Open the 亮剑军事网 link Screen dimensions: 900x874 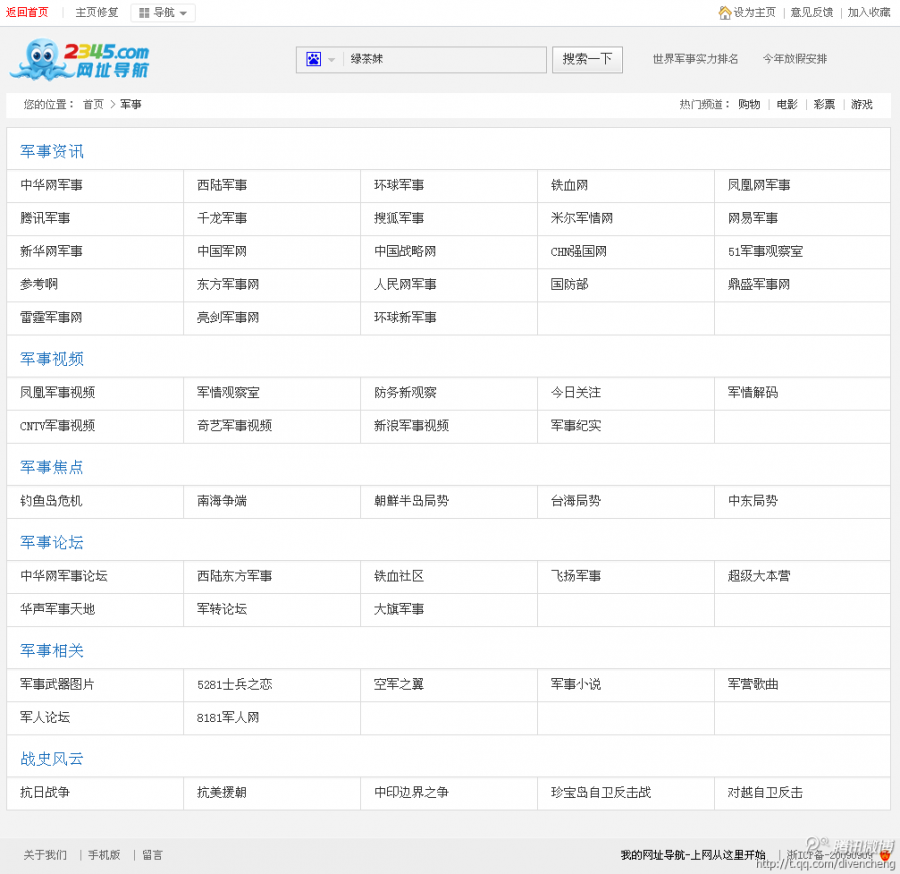click(228, 317)
